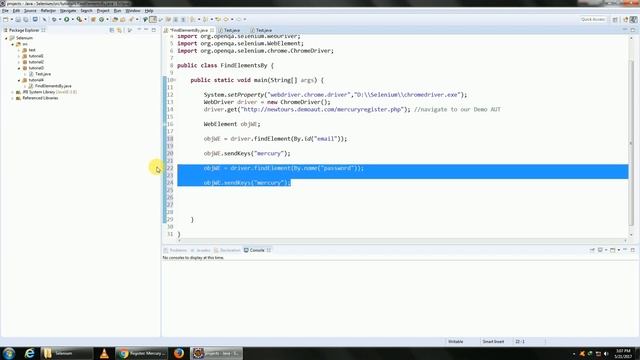Open the Help menu
The height and width of the screenshot is (360, 640).
point(149,11)
